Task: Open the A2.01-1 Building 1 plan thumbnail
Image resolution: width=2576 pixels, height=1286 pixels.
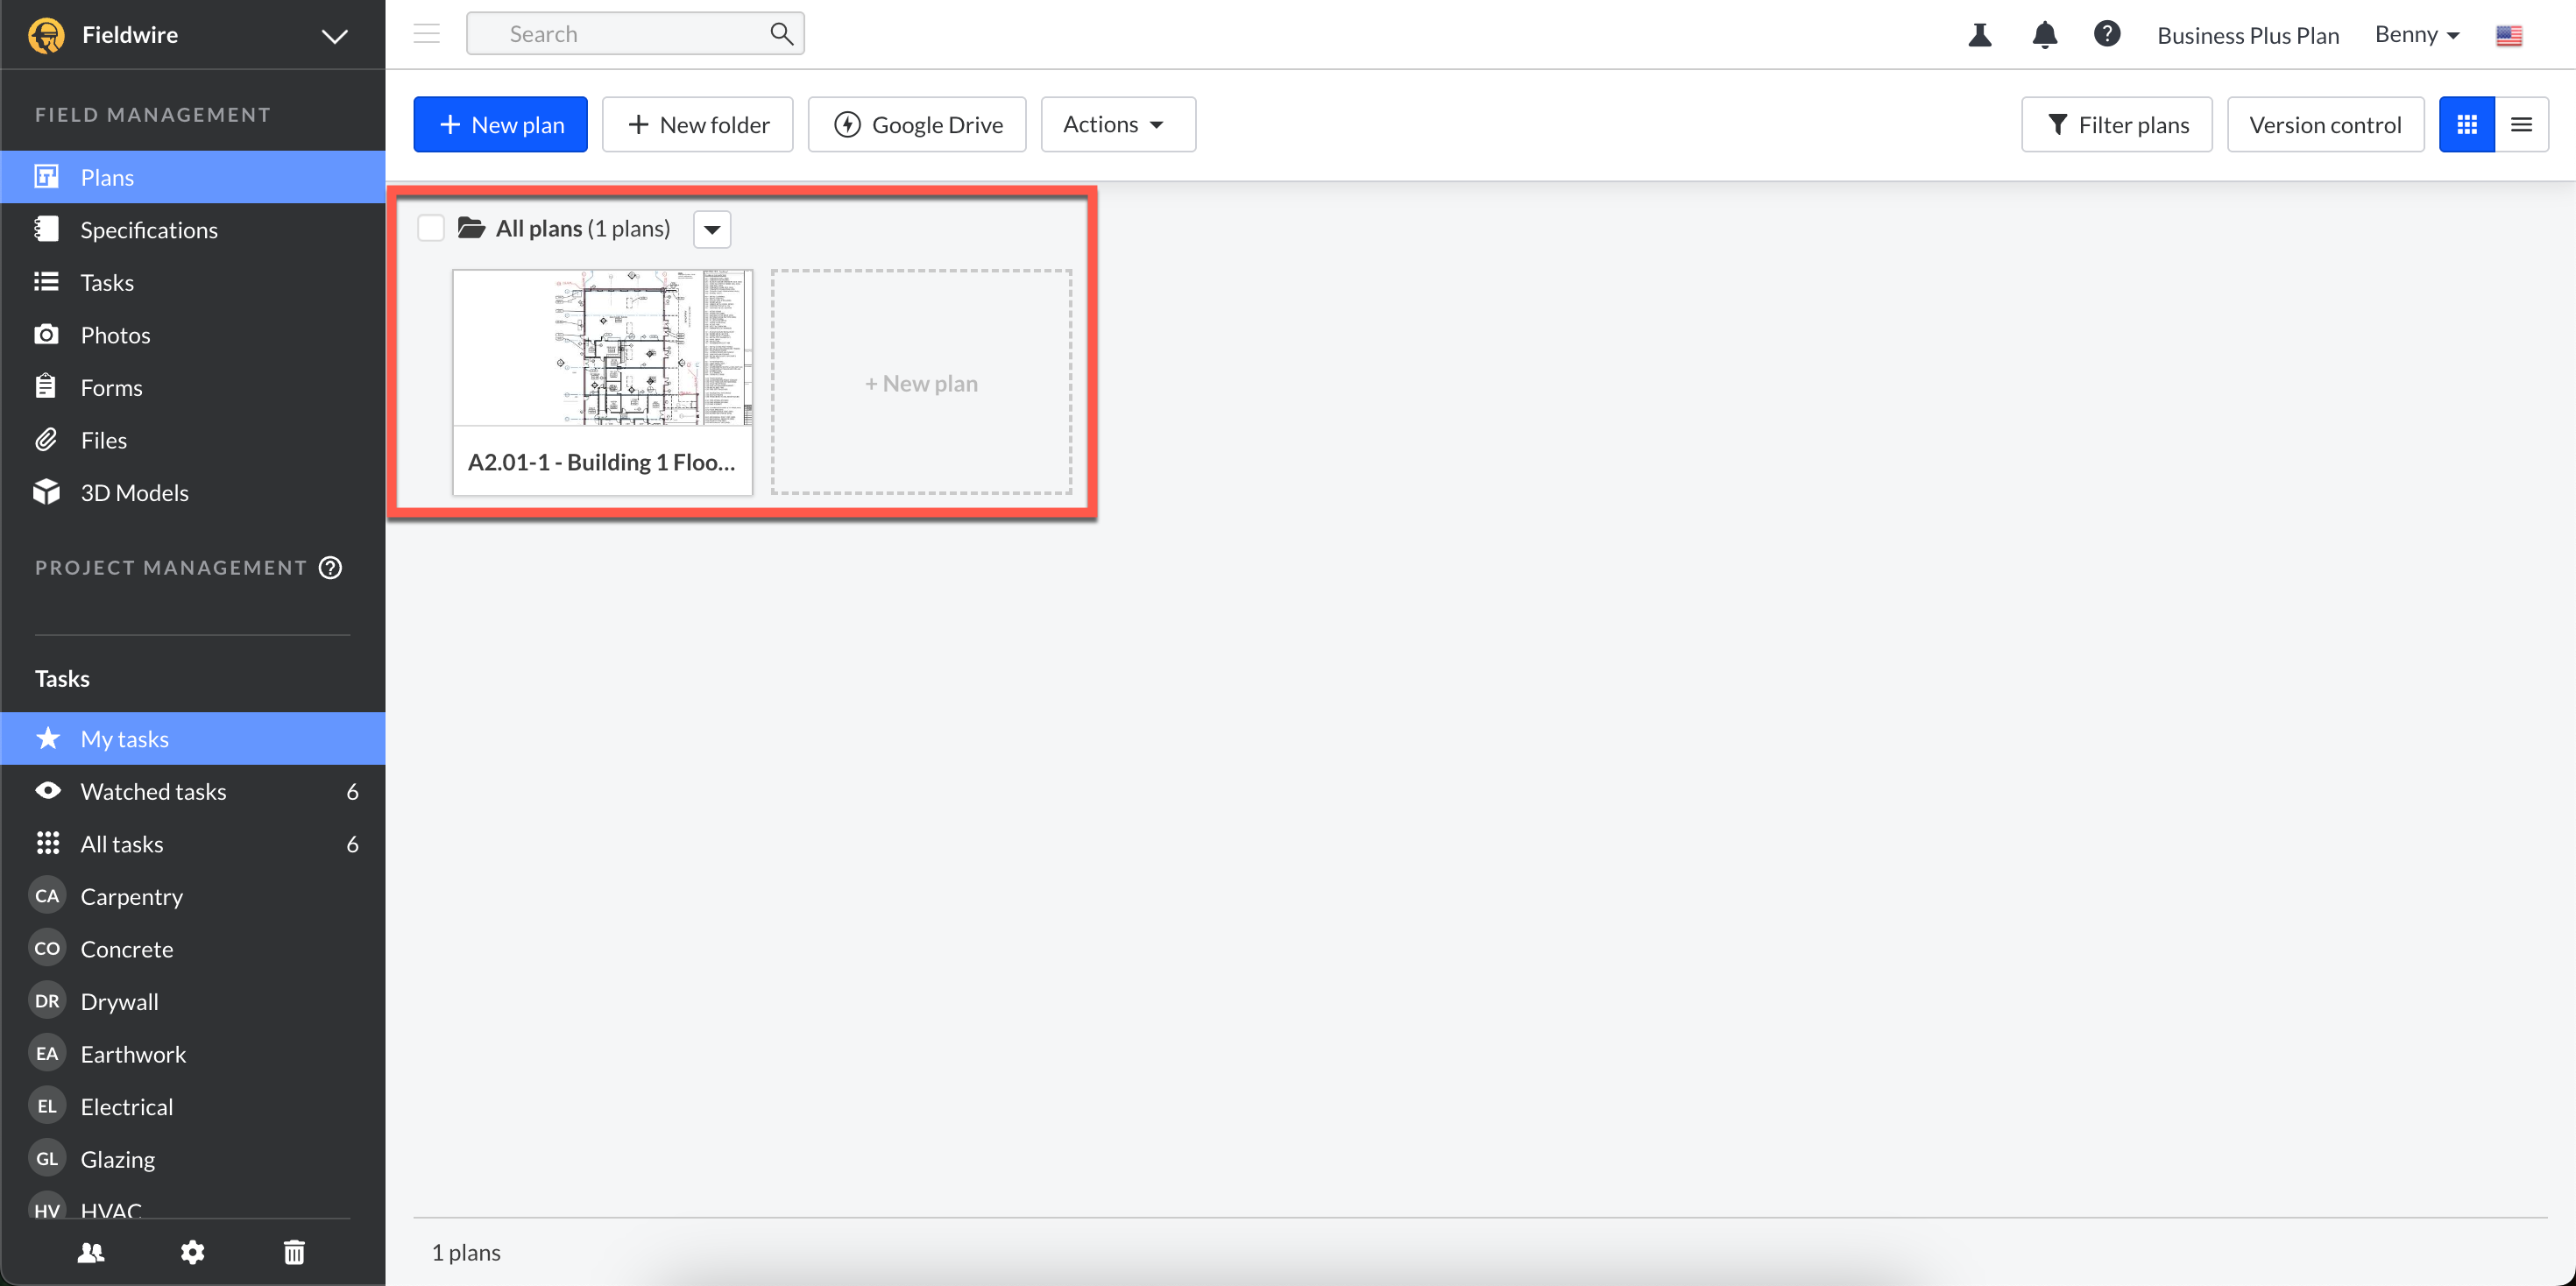Action: (602, 348)
